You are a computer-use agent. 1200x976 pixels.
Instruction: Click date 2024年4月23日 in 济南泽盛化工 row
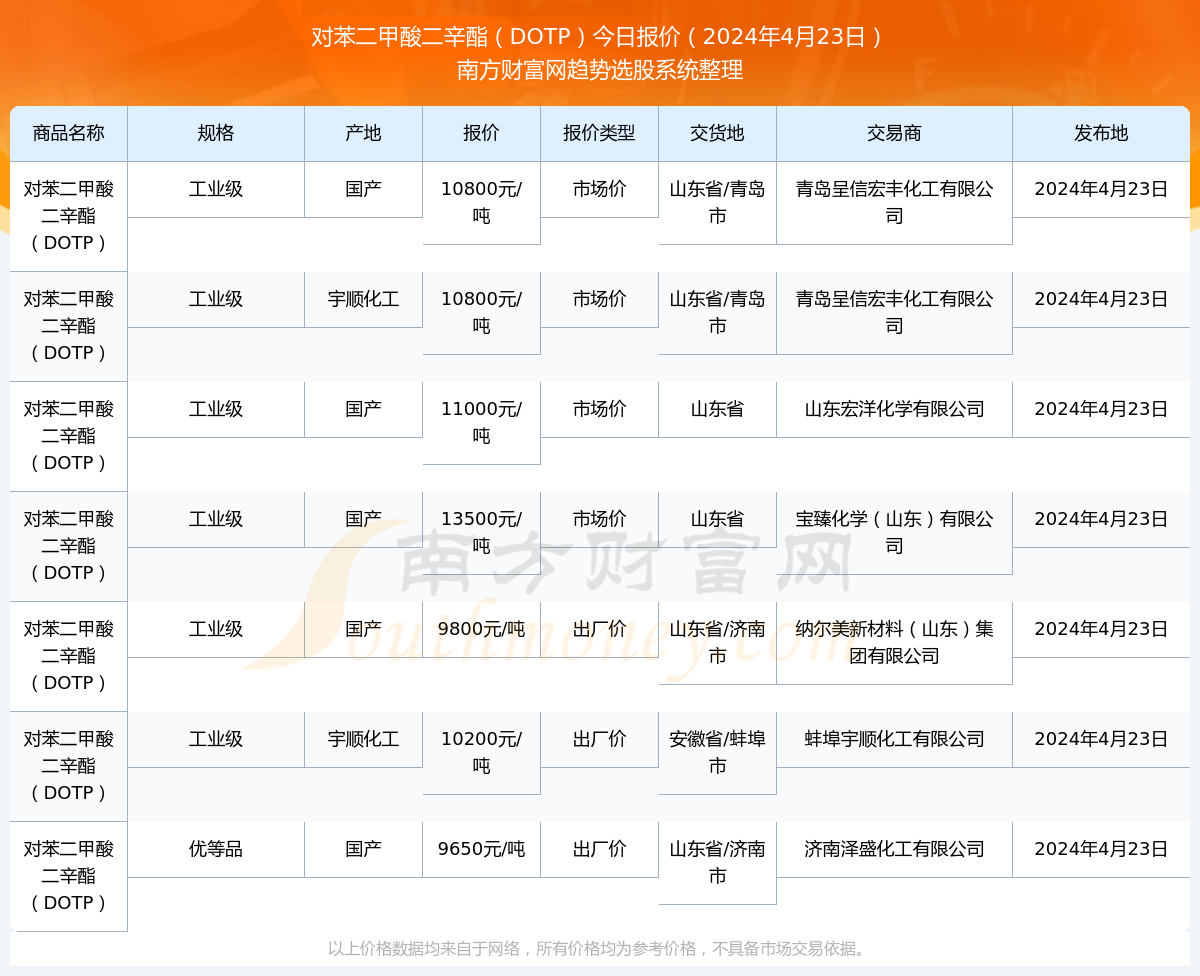(1101, 849)
